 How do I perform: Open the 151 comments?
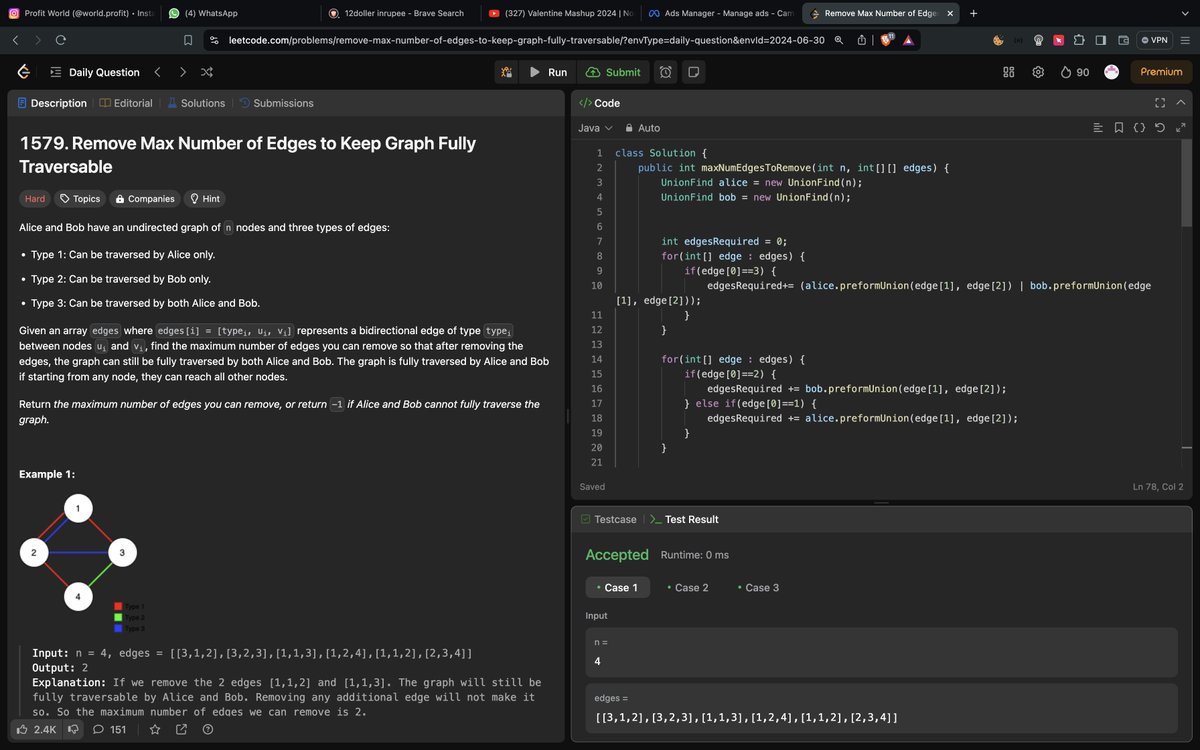point(109,730)
